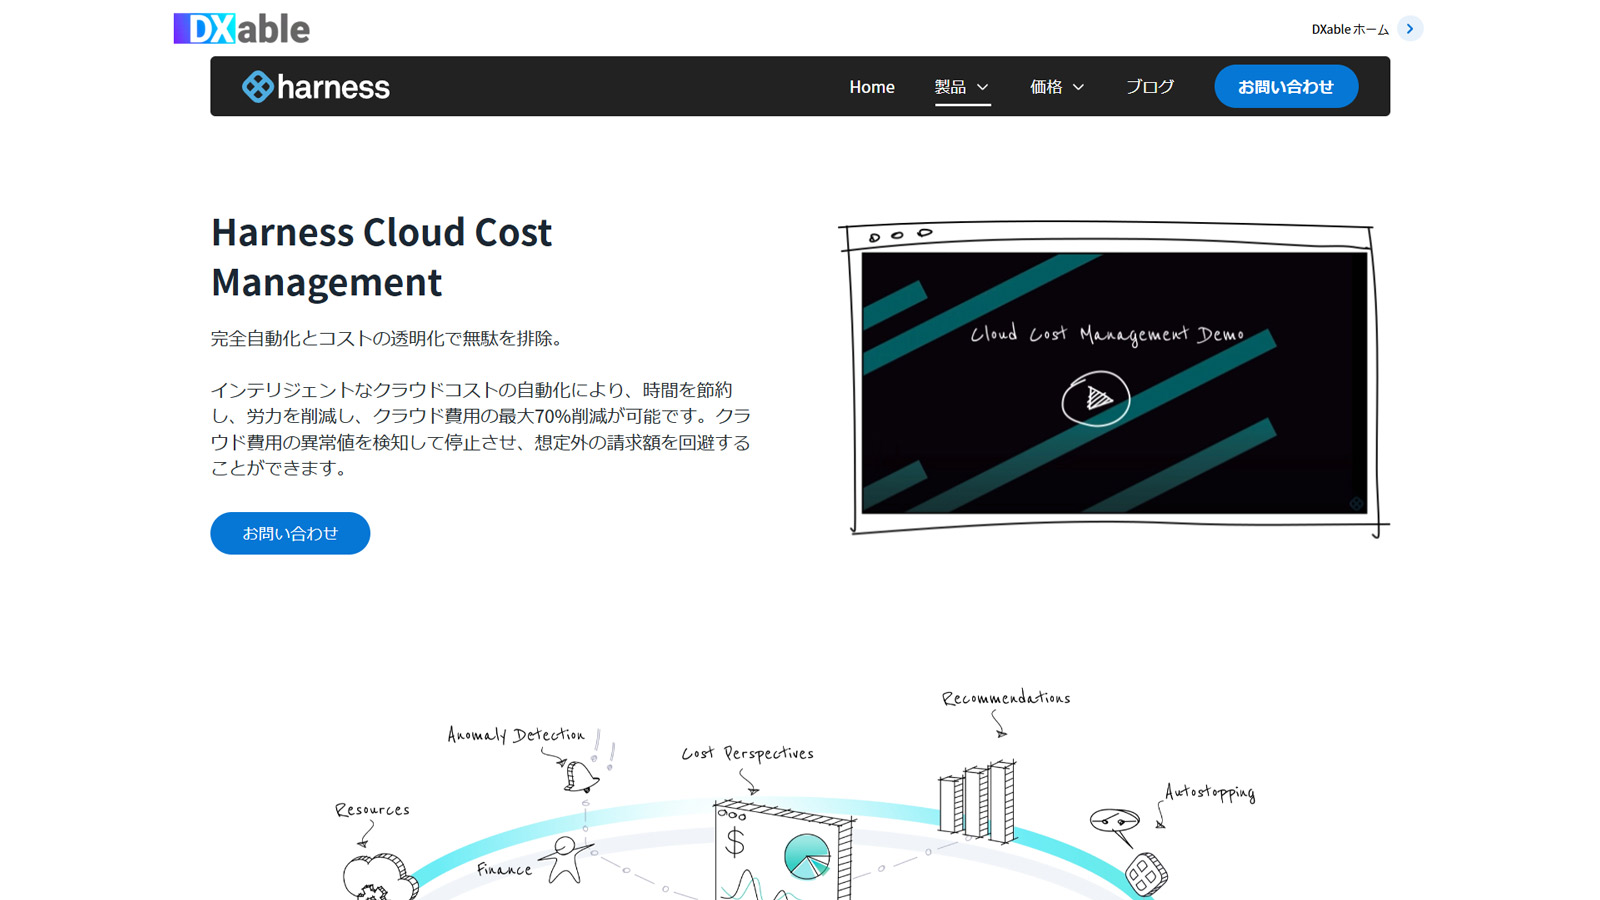Click the Anomaly Detection bell icon

click(581, 776)
